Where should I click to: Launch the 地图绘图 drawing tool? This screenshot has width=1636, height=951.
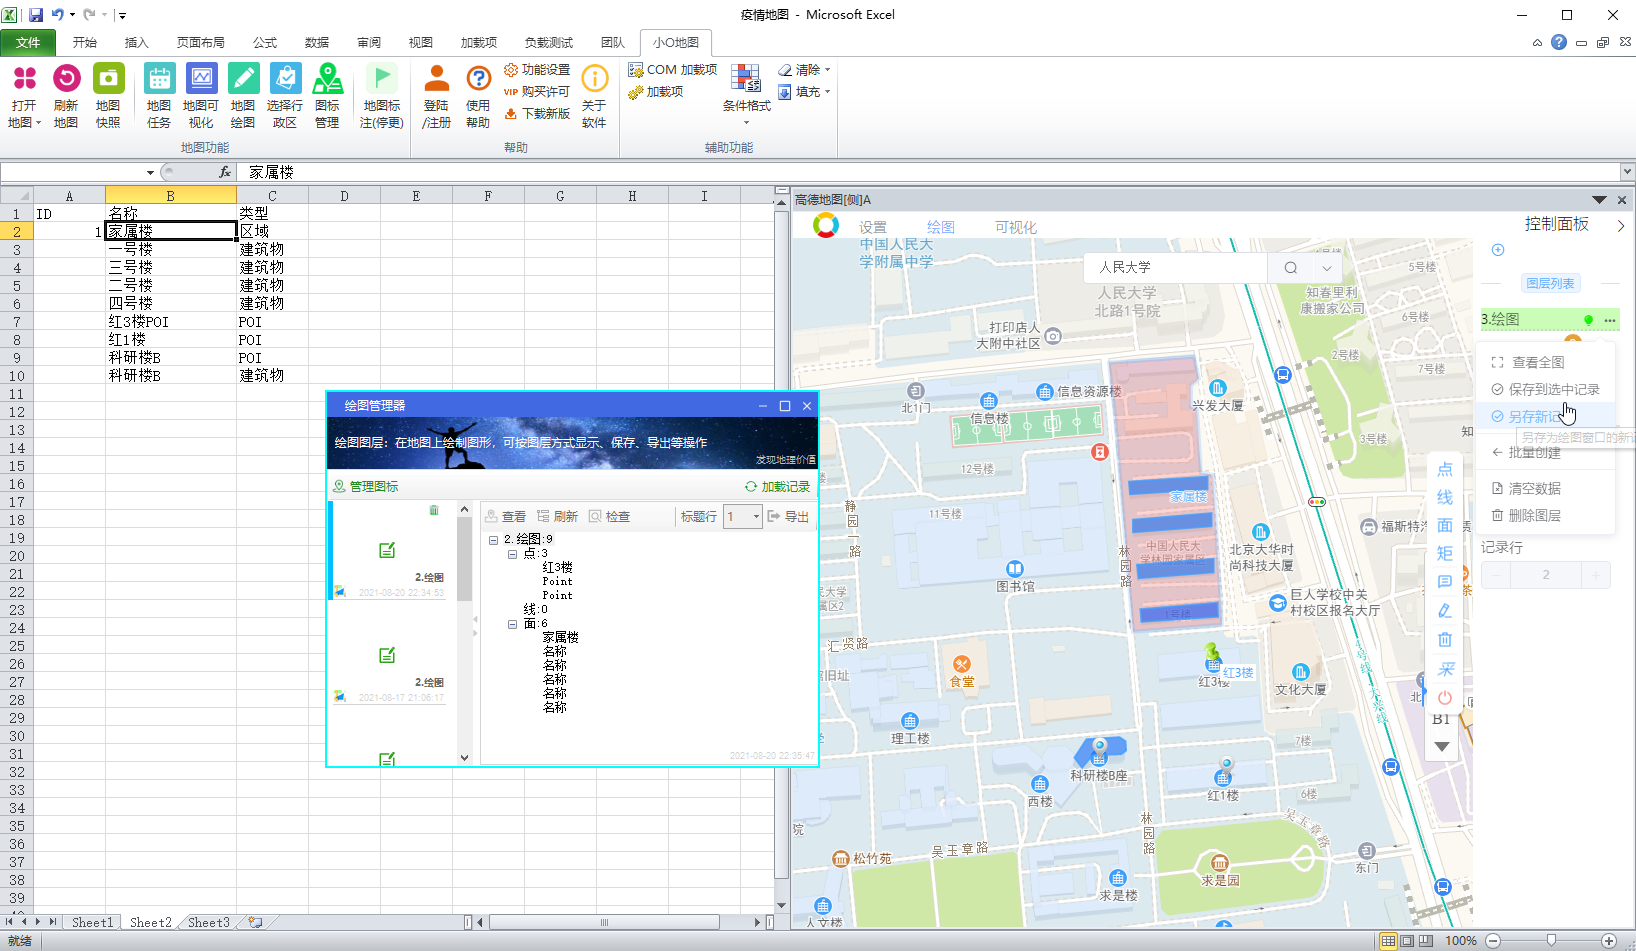pos(243,96)
